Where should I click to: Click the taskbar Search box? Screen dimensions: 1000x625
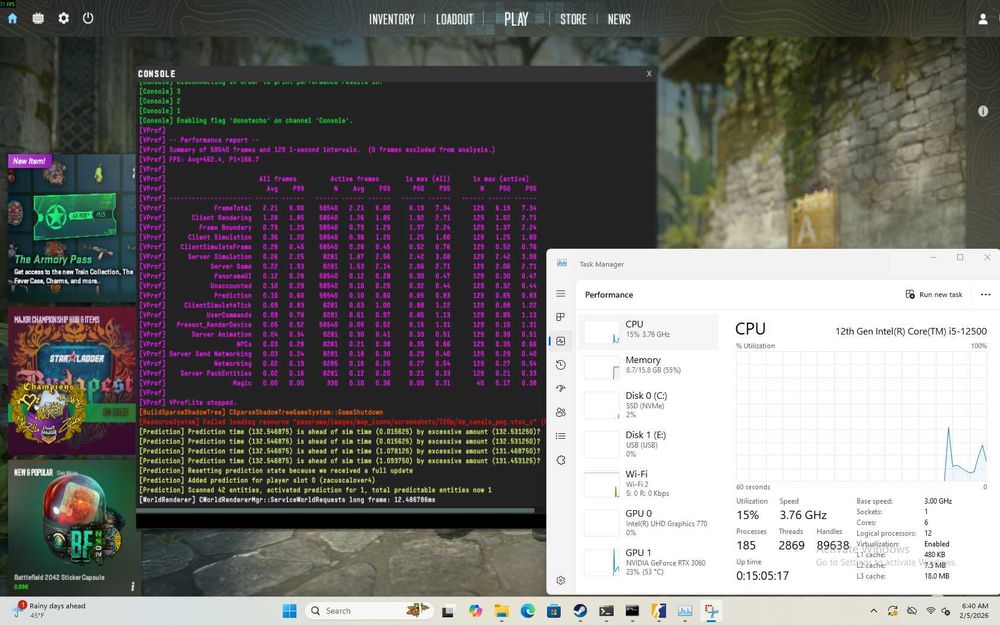click(x=369, y=611)
